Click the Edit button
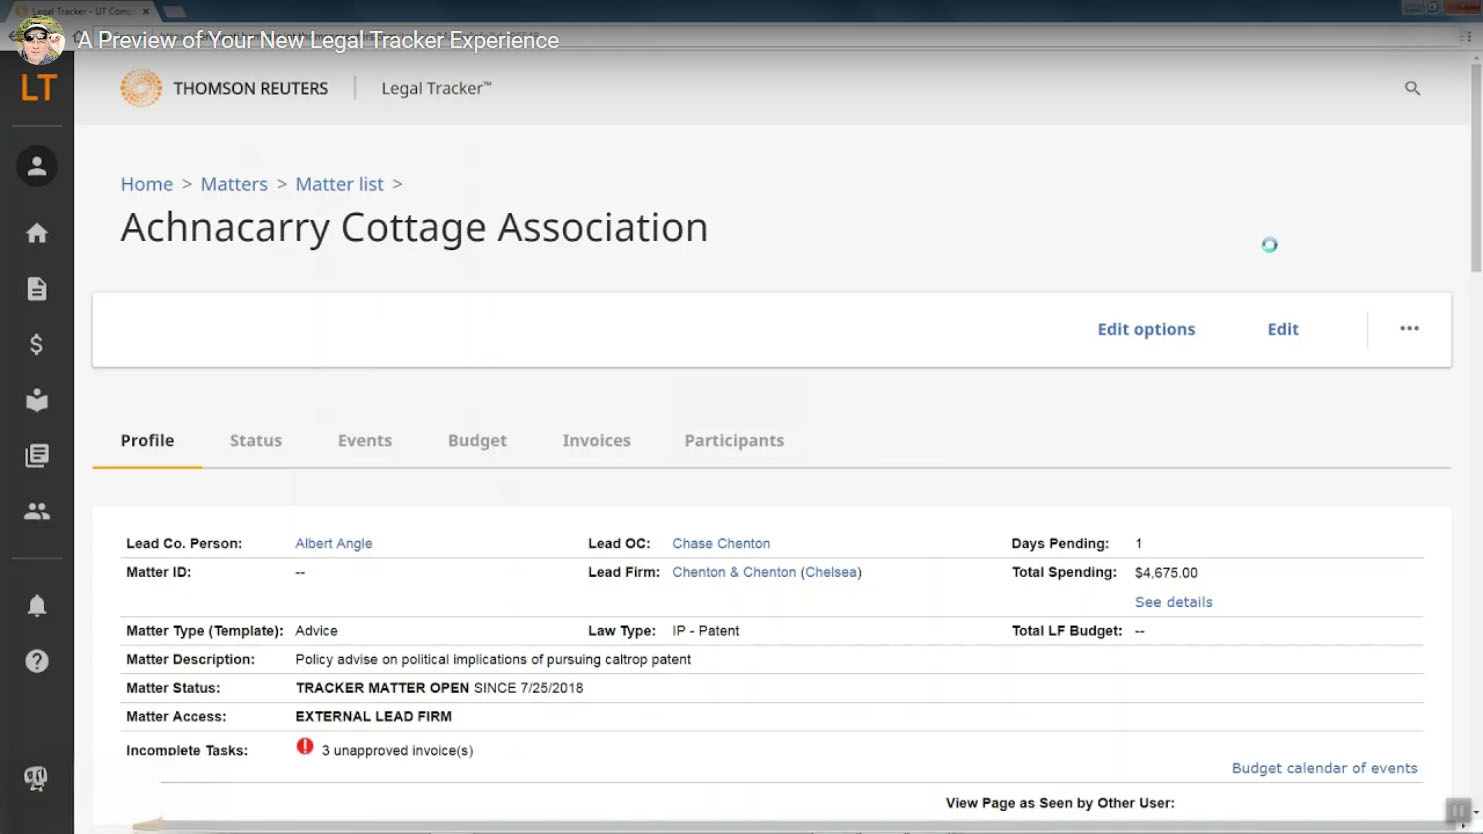Viewport: 1483px width, 834px height. pos(1282,329)
